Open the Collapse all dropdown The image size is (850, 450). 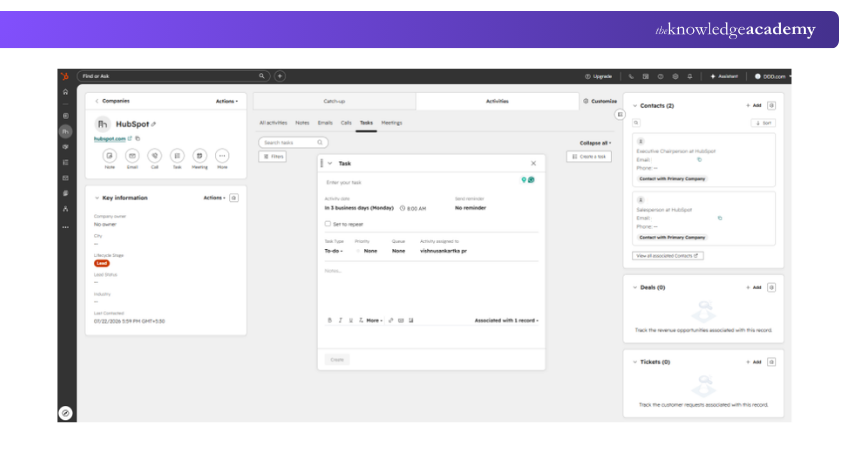coord(595,143)
